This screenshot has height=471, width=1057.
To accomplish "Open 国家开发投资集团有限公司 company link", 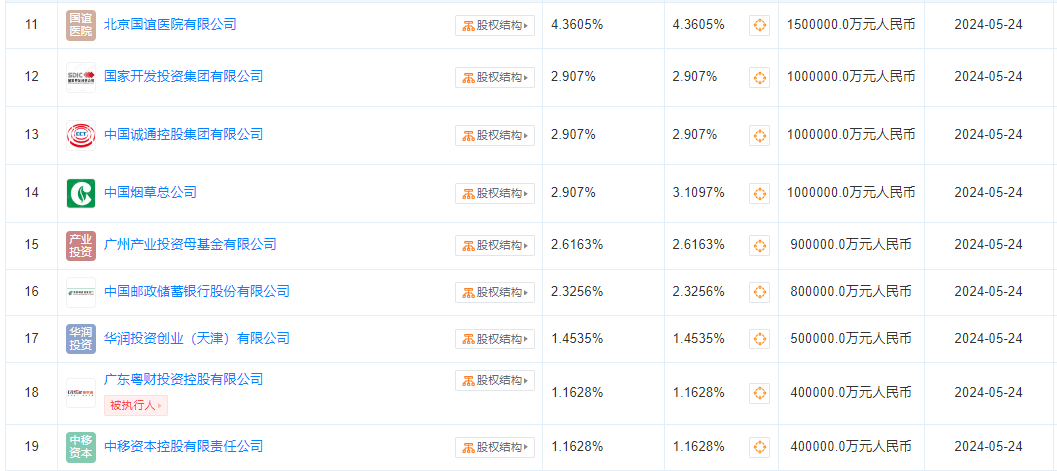I will tap(183, 76).
